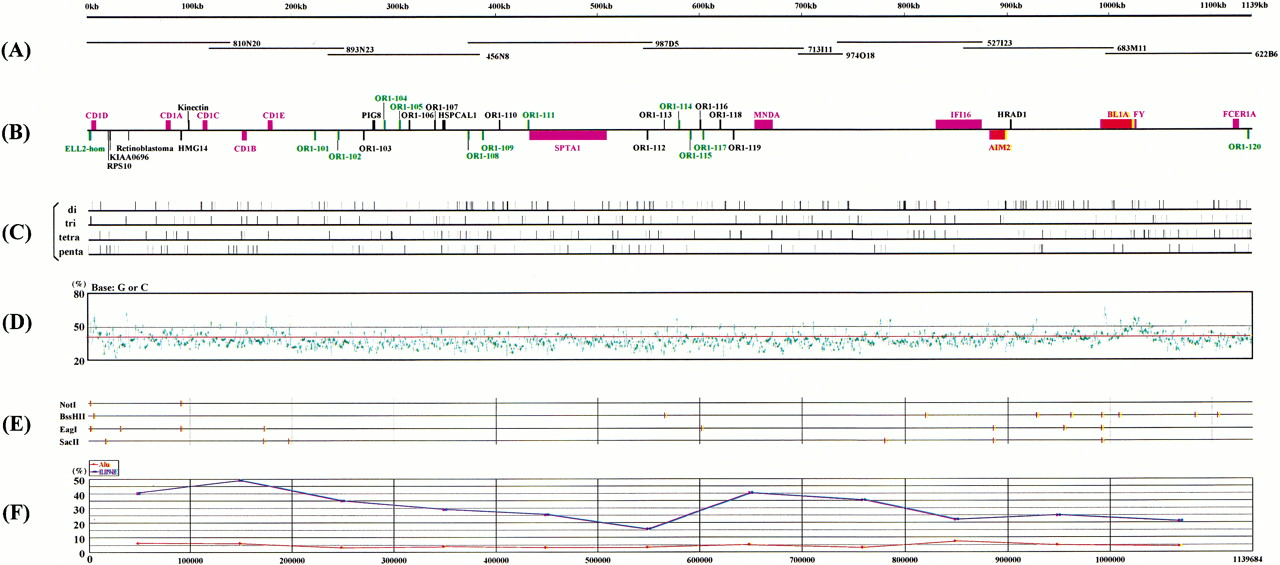Click the Alu legend entry
1280x565 pixels.
104,463
